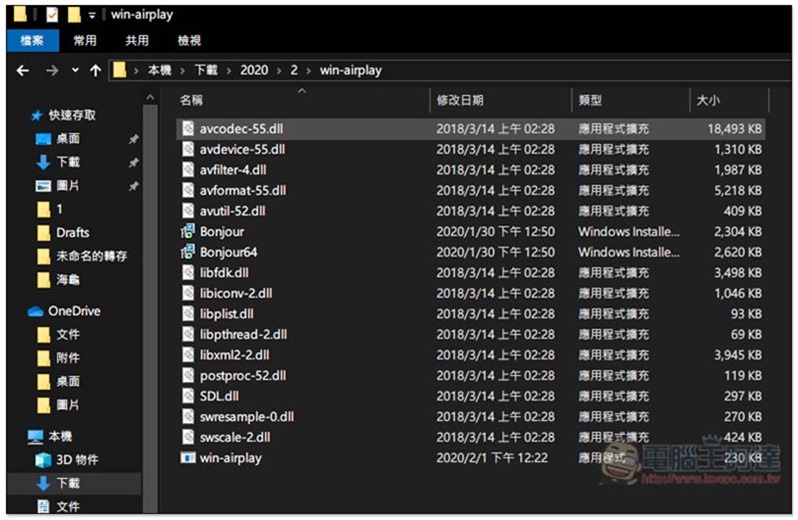Go back with the left arrow
The image size is (798, 520).
[x=22, y=70]
